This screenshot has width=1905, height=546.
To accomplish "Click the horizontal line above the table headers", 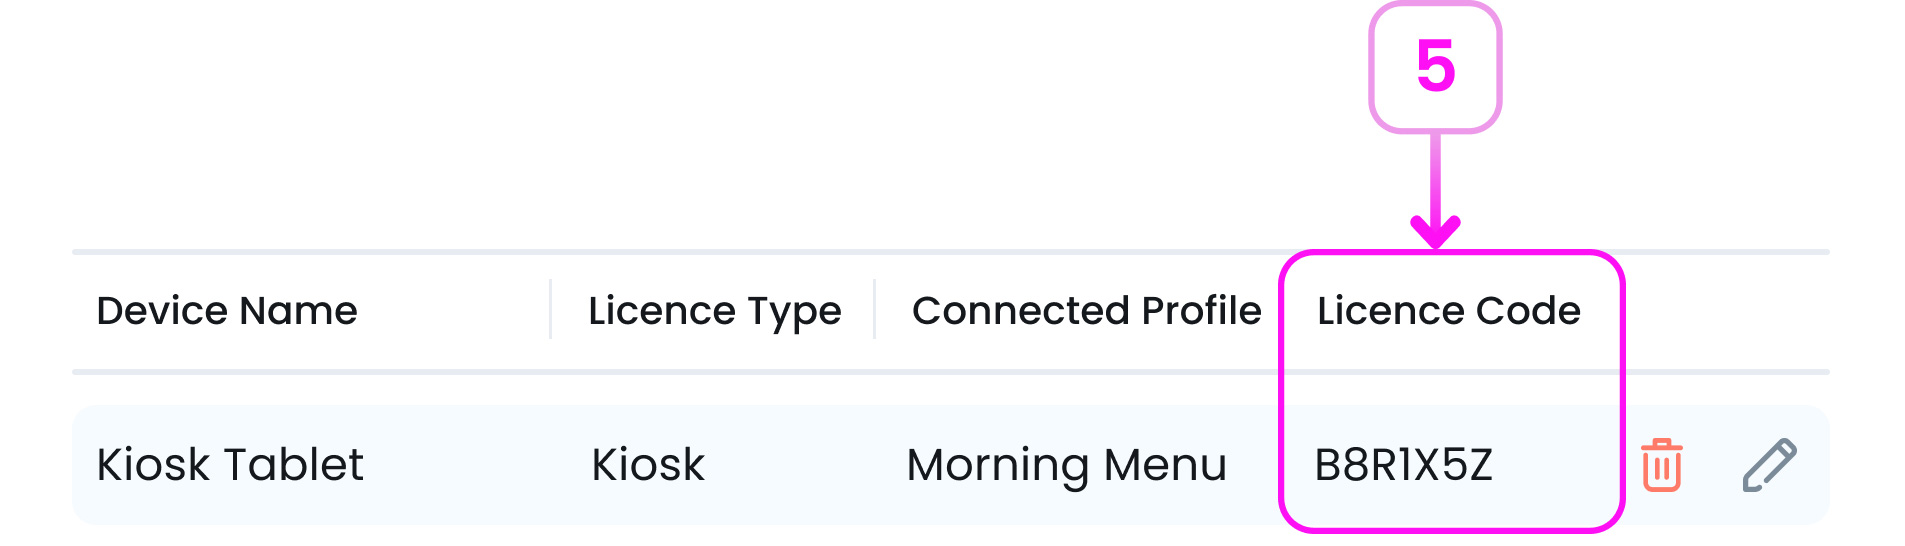I will click(x=700, y=252).
